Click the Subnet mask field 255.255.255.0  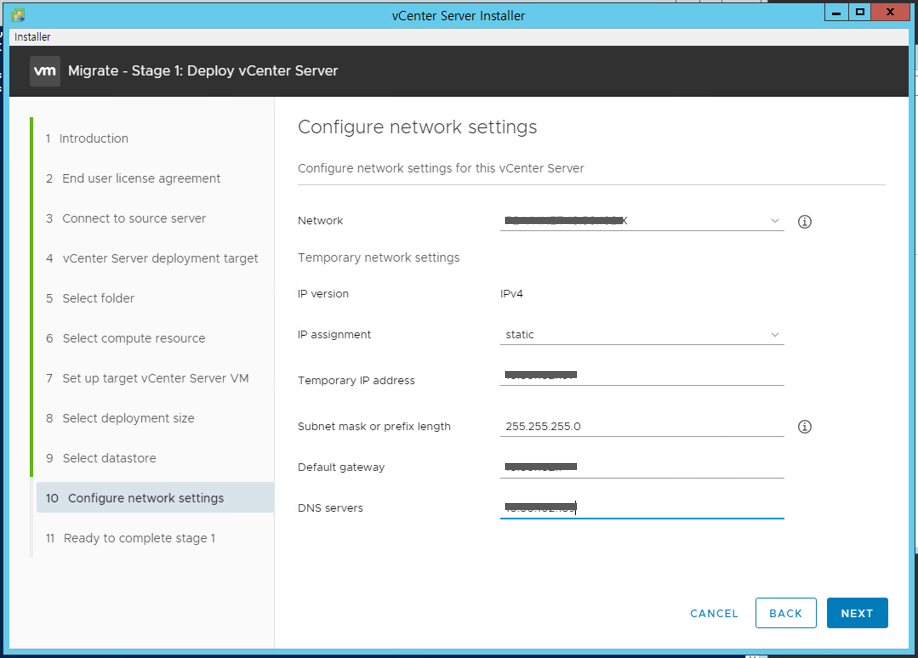[x=642, y=427]
